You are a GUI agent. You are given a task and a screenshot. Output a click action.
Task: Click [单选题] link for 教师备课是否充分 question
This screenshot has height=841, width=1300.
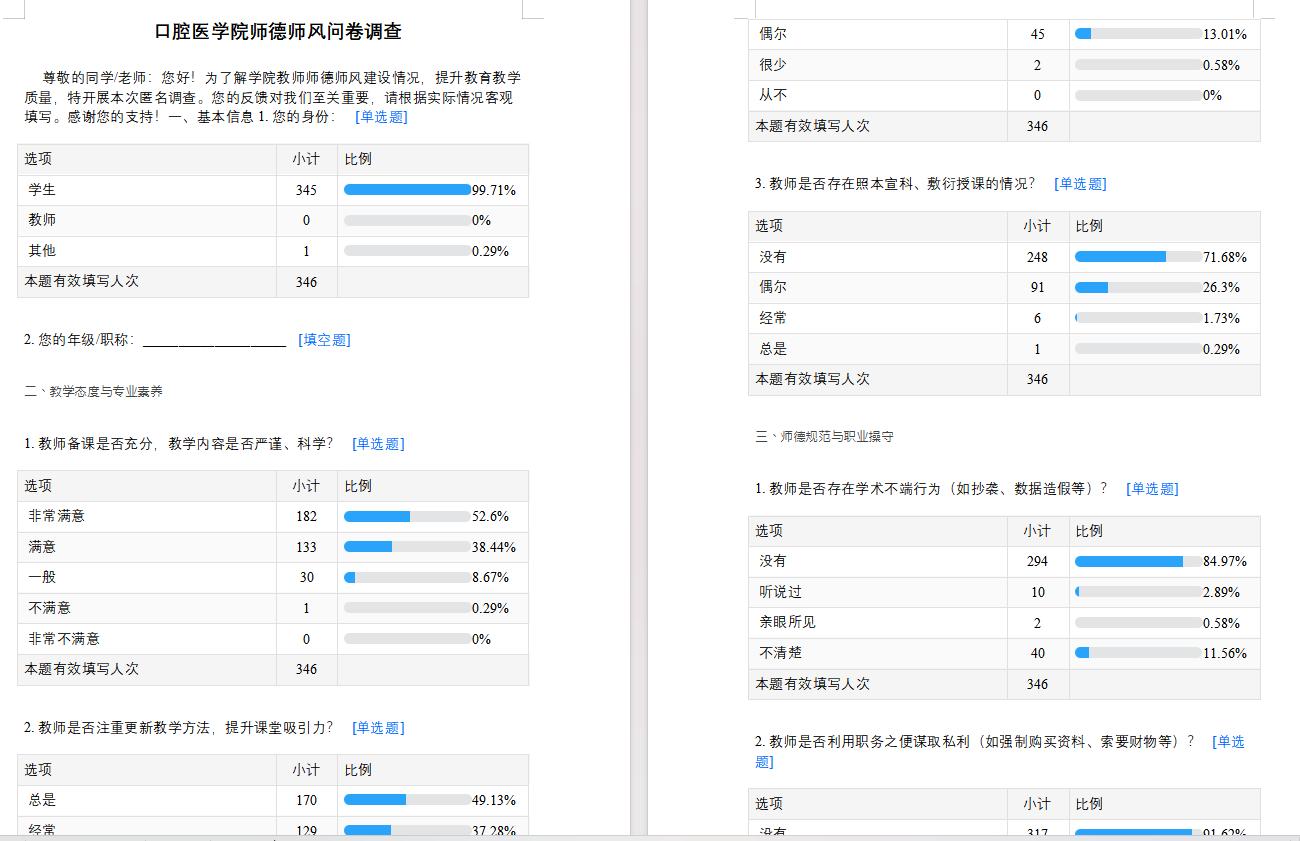coord(378,444)
